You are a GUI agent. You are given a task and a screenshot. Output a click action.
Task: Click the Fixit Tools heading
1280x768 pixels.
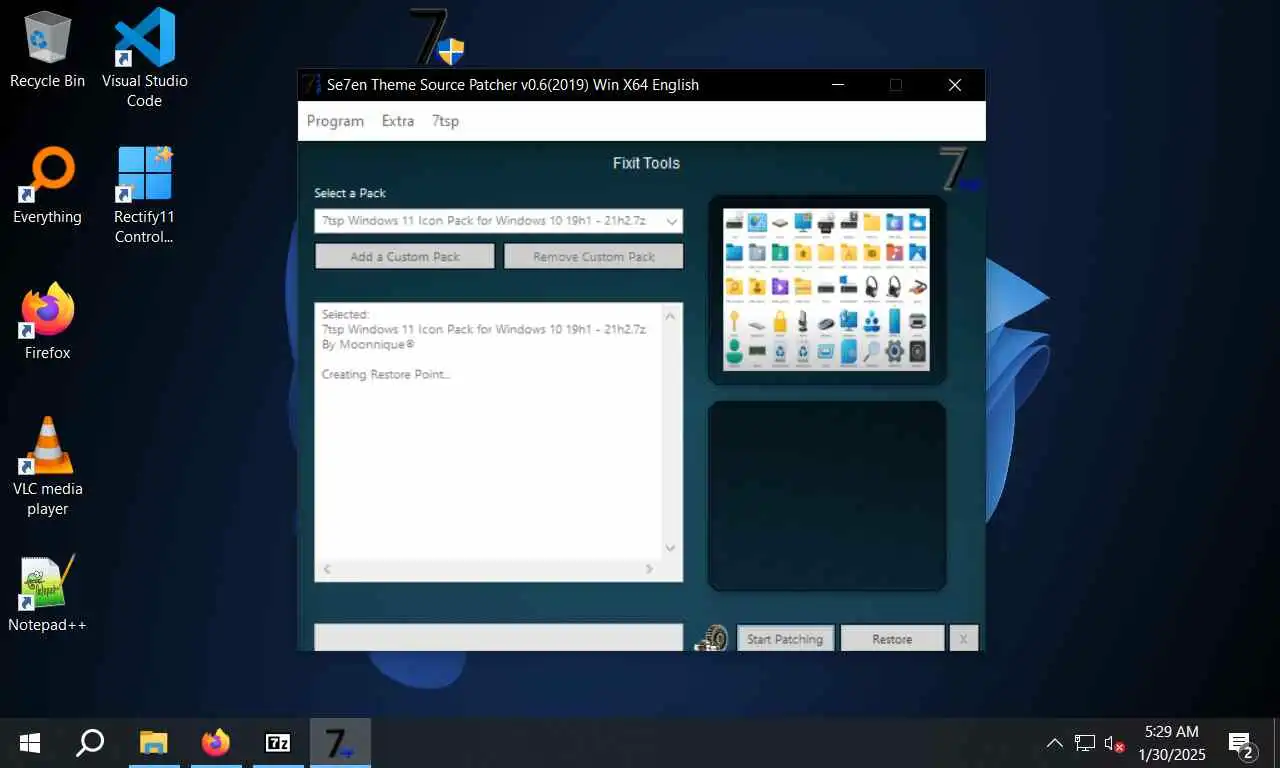click(646, 163)
